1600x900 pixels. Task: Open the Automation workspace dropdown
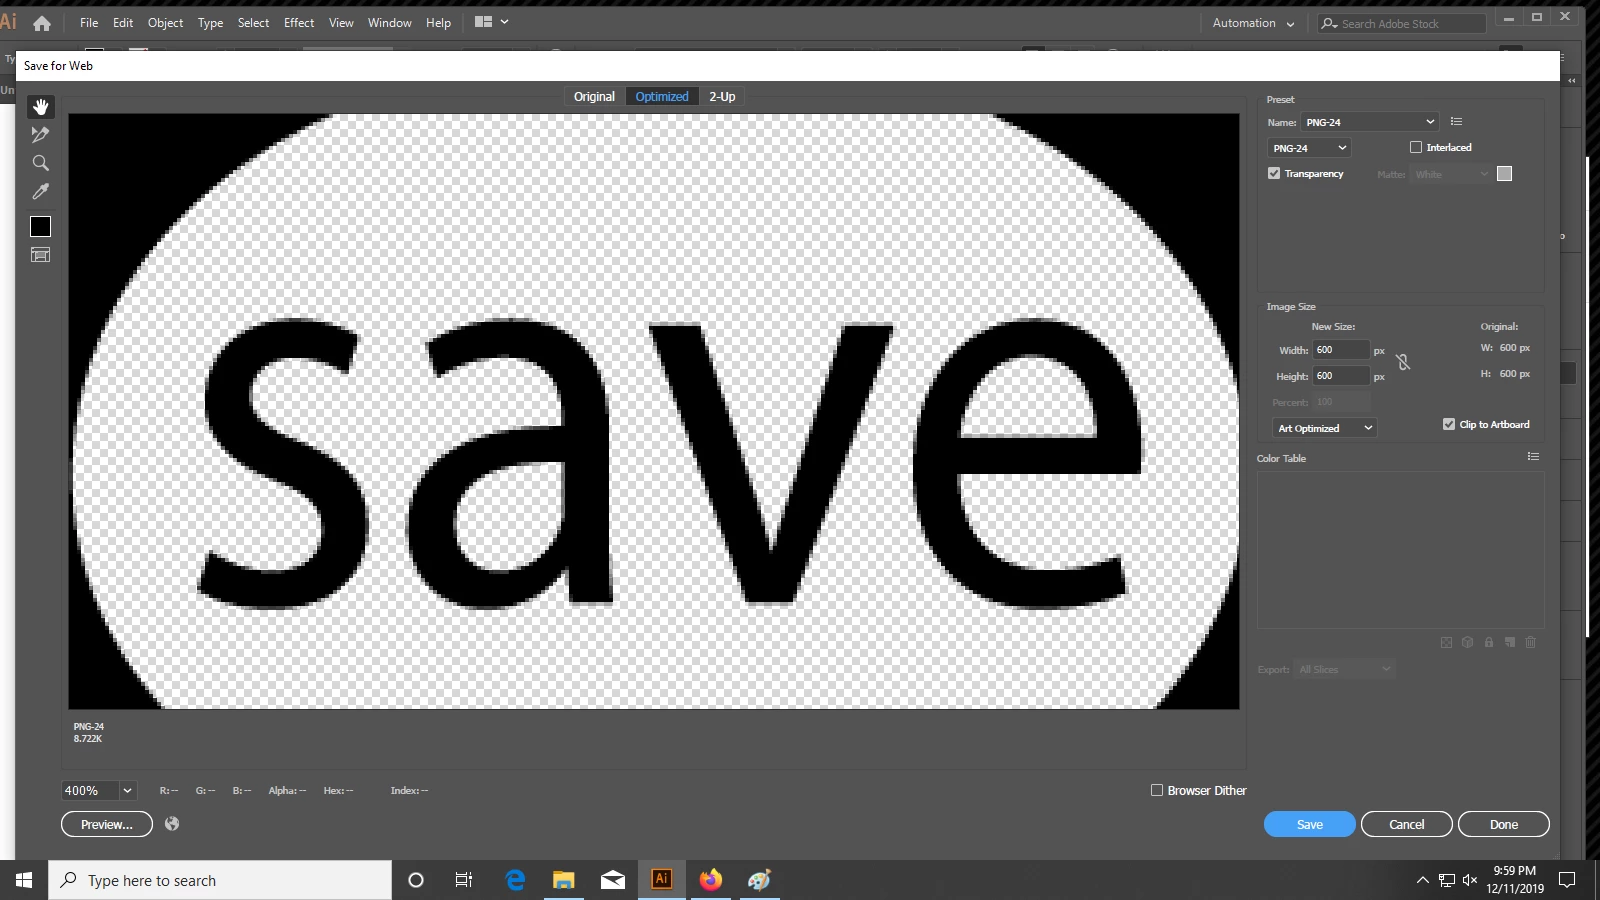(1253, 23)
